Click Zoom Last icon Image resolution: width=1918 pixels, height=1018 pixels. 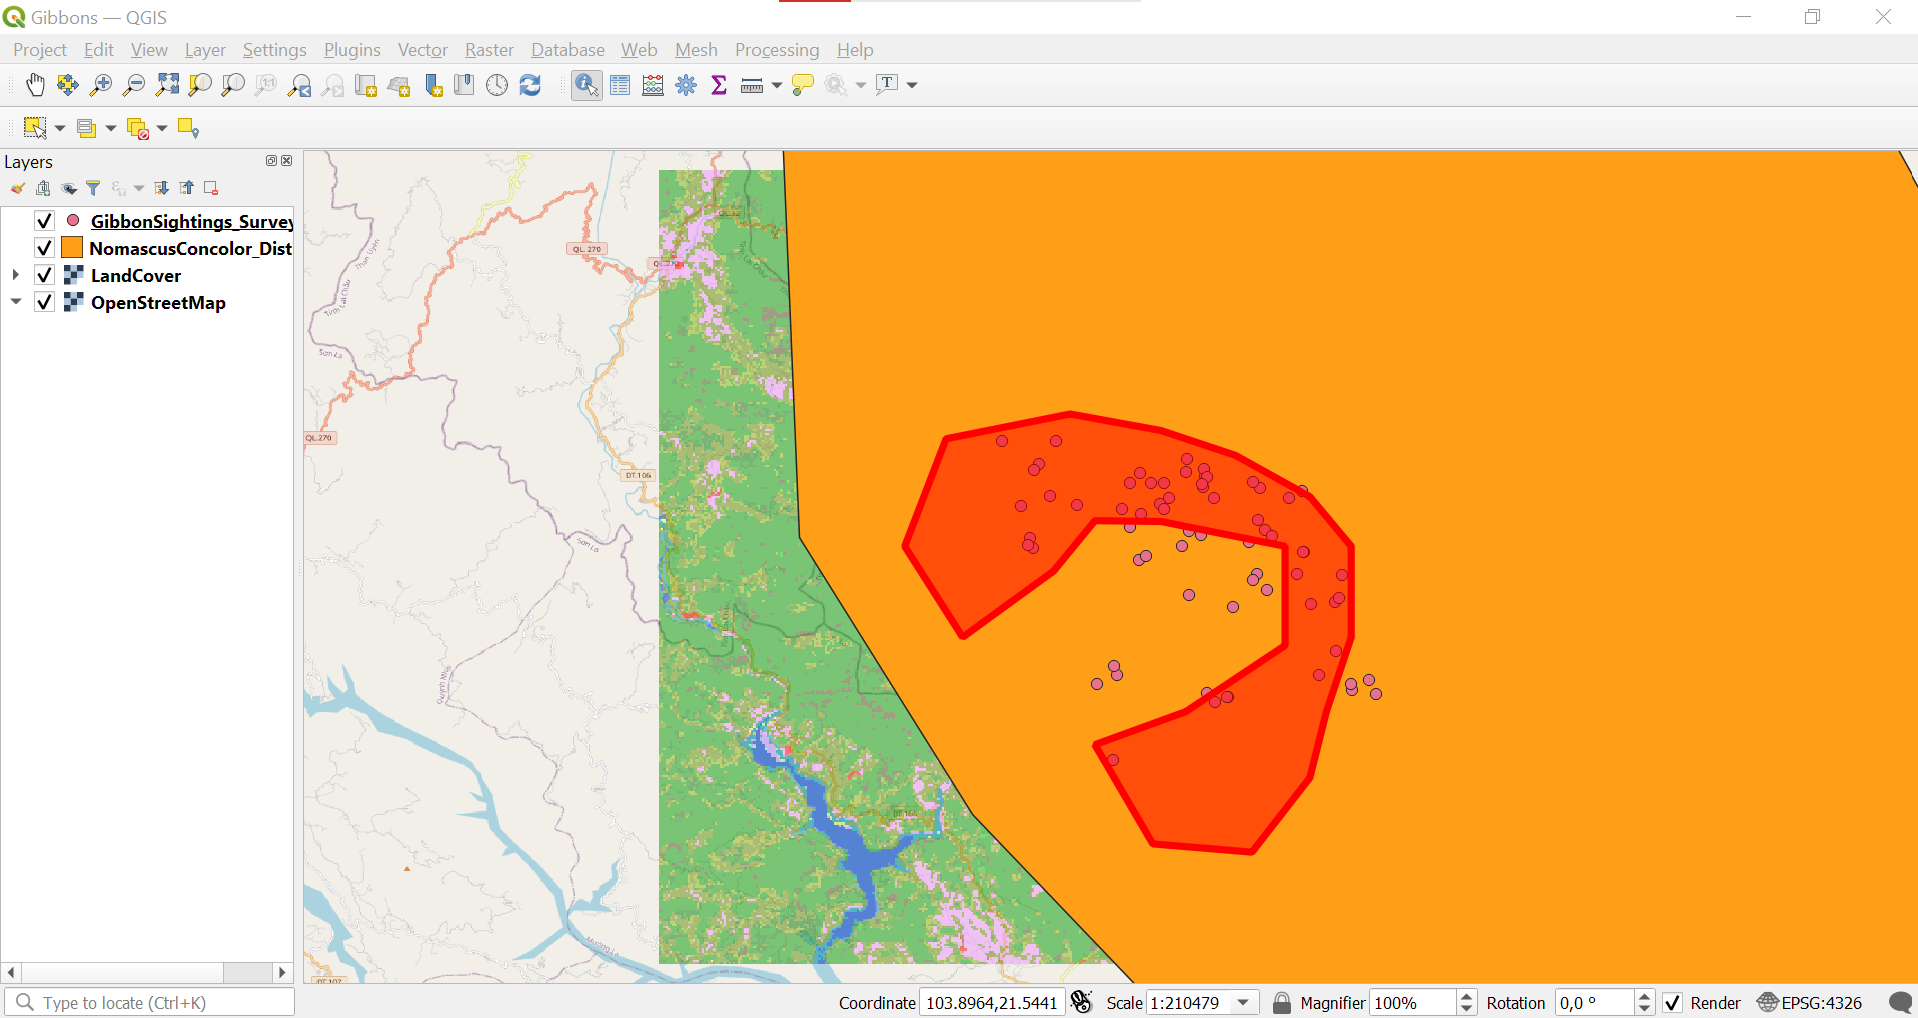pyautogui.click(x=299, y=85)
